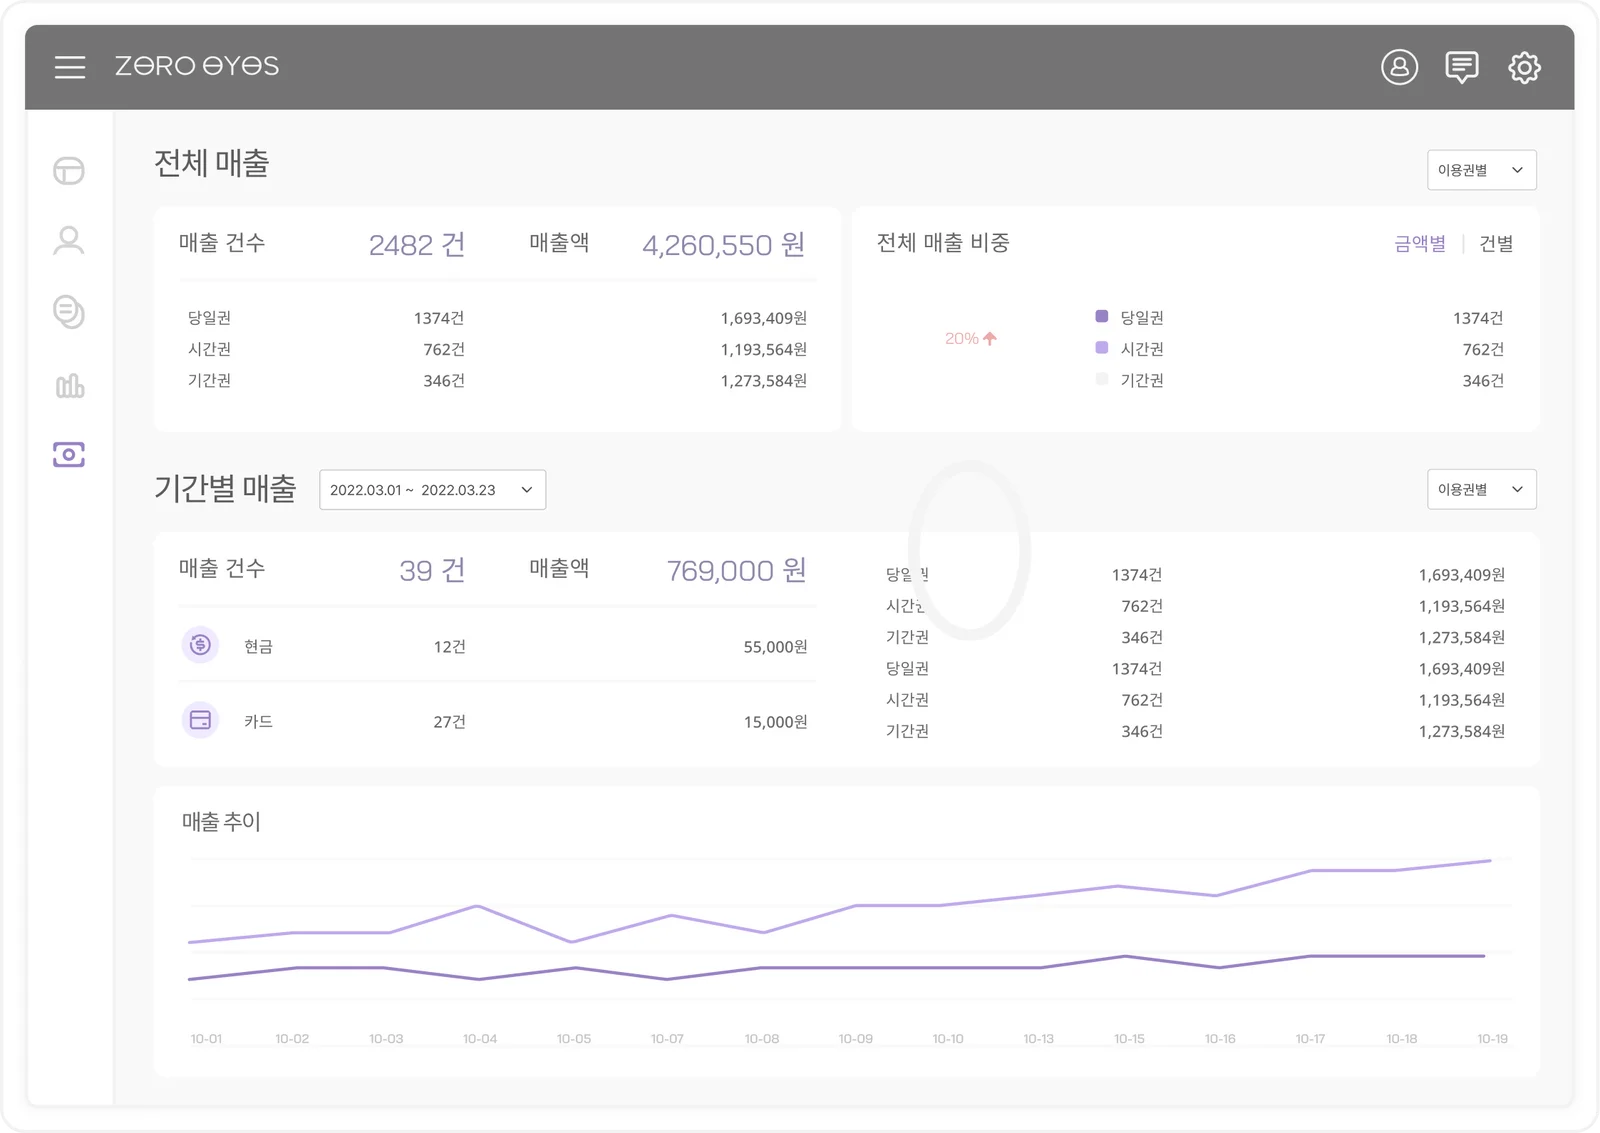Click the 10-01 axis label
The image size is (1600, 1133).
pyautogui.click(x=206, y=1039)
